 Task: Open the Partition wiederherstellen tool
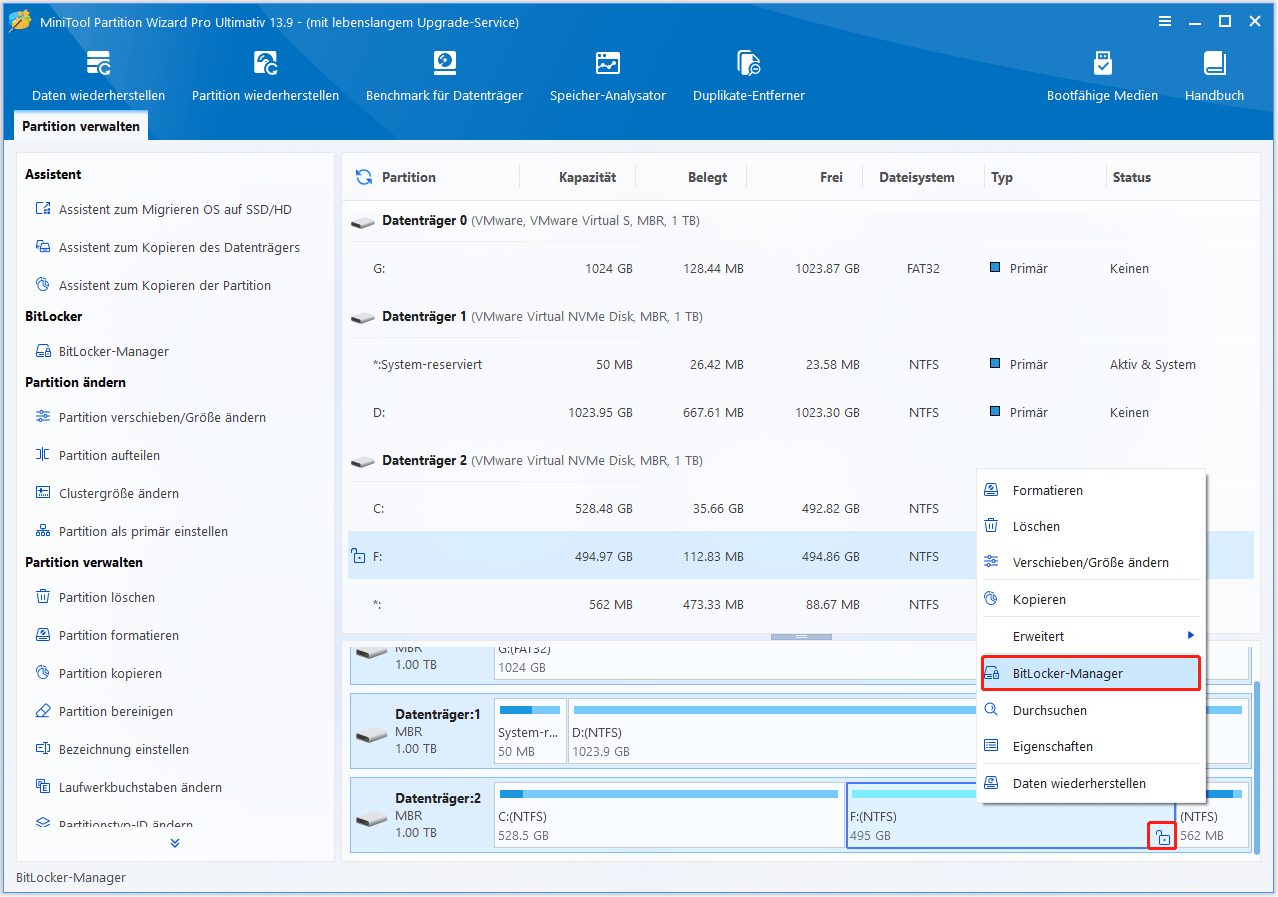(x=265, y=76)
